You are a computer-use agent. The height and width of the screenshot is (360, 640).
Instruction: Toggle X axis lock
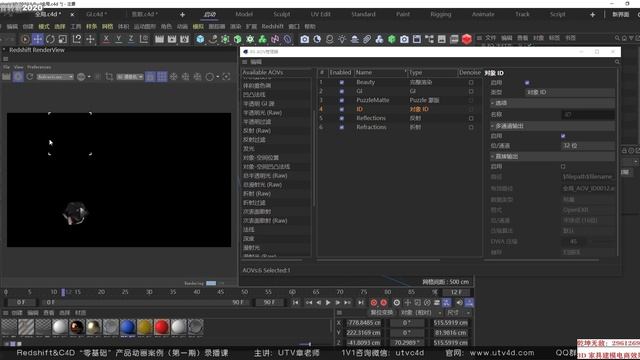point(106,39)
